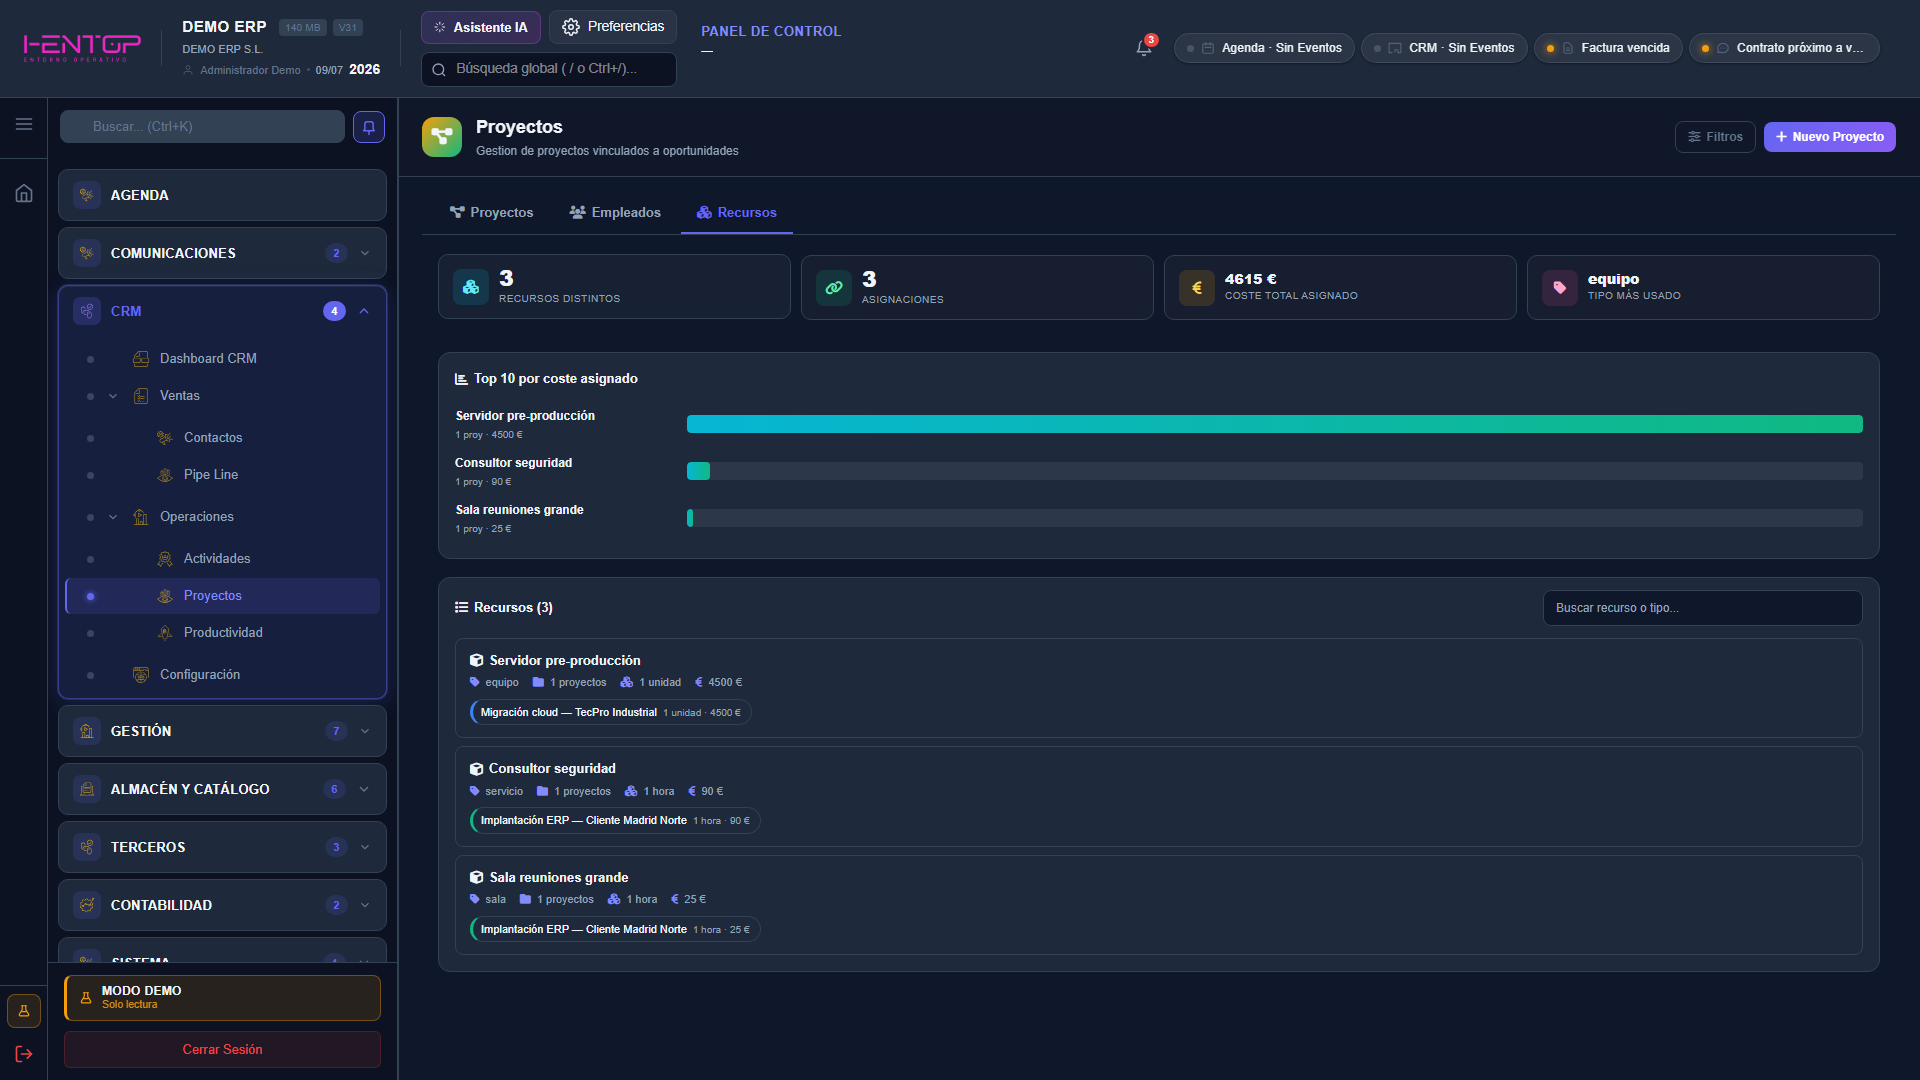Image resolution: width=1920 pixels, height=1080 pixels.
Task: Click the Actividades item icon
Action: (x=165, y=559)
